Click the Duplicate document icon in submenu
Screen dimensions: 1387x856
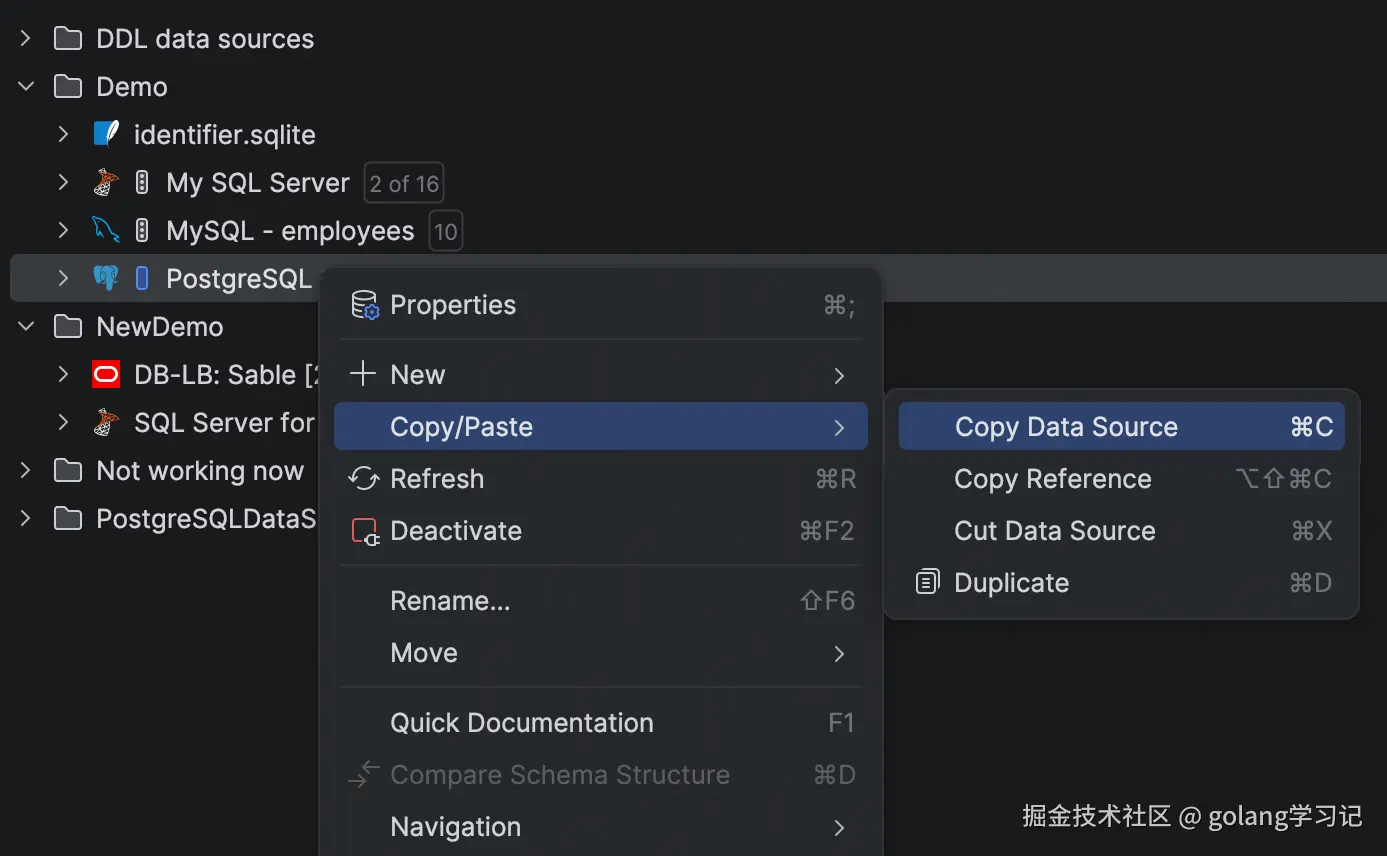tap(928, 583)
